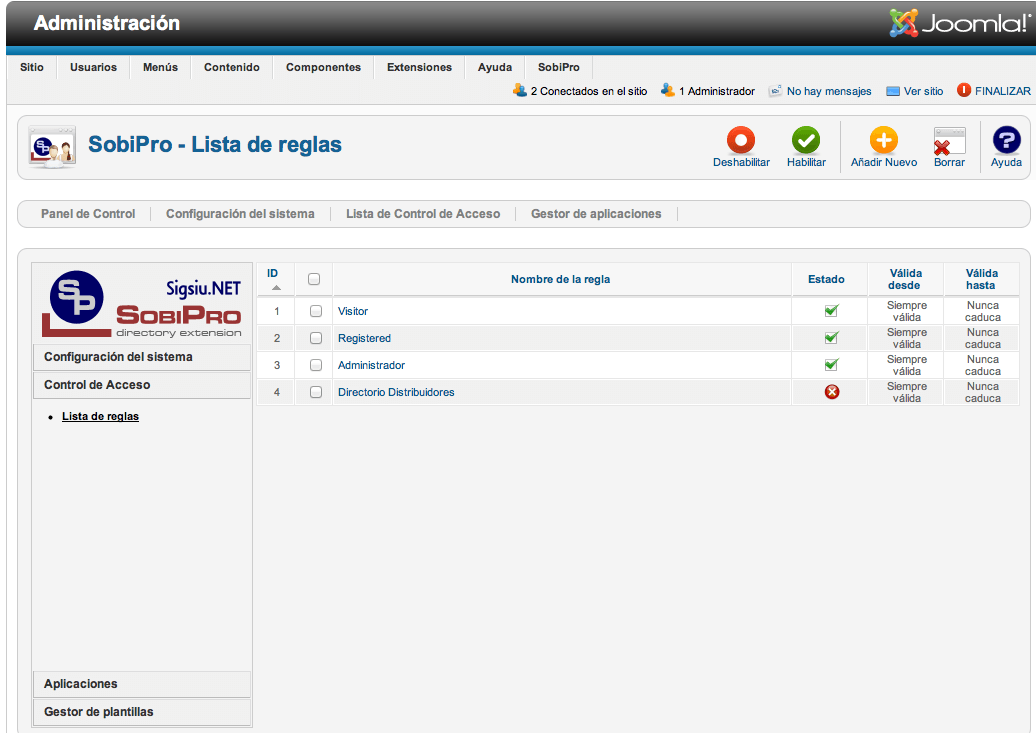Viewport: 1036px width, 733px height.
Task: Click the connected users icon in status bar
Action: [520, 91]
